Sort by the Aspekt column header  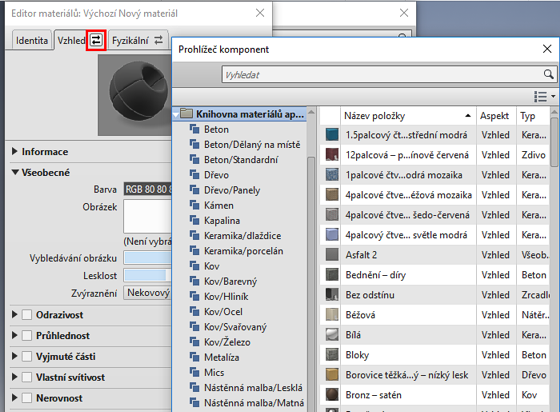(x=496, y=116)
